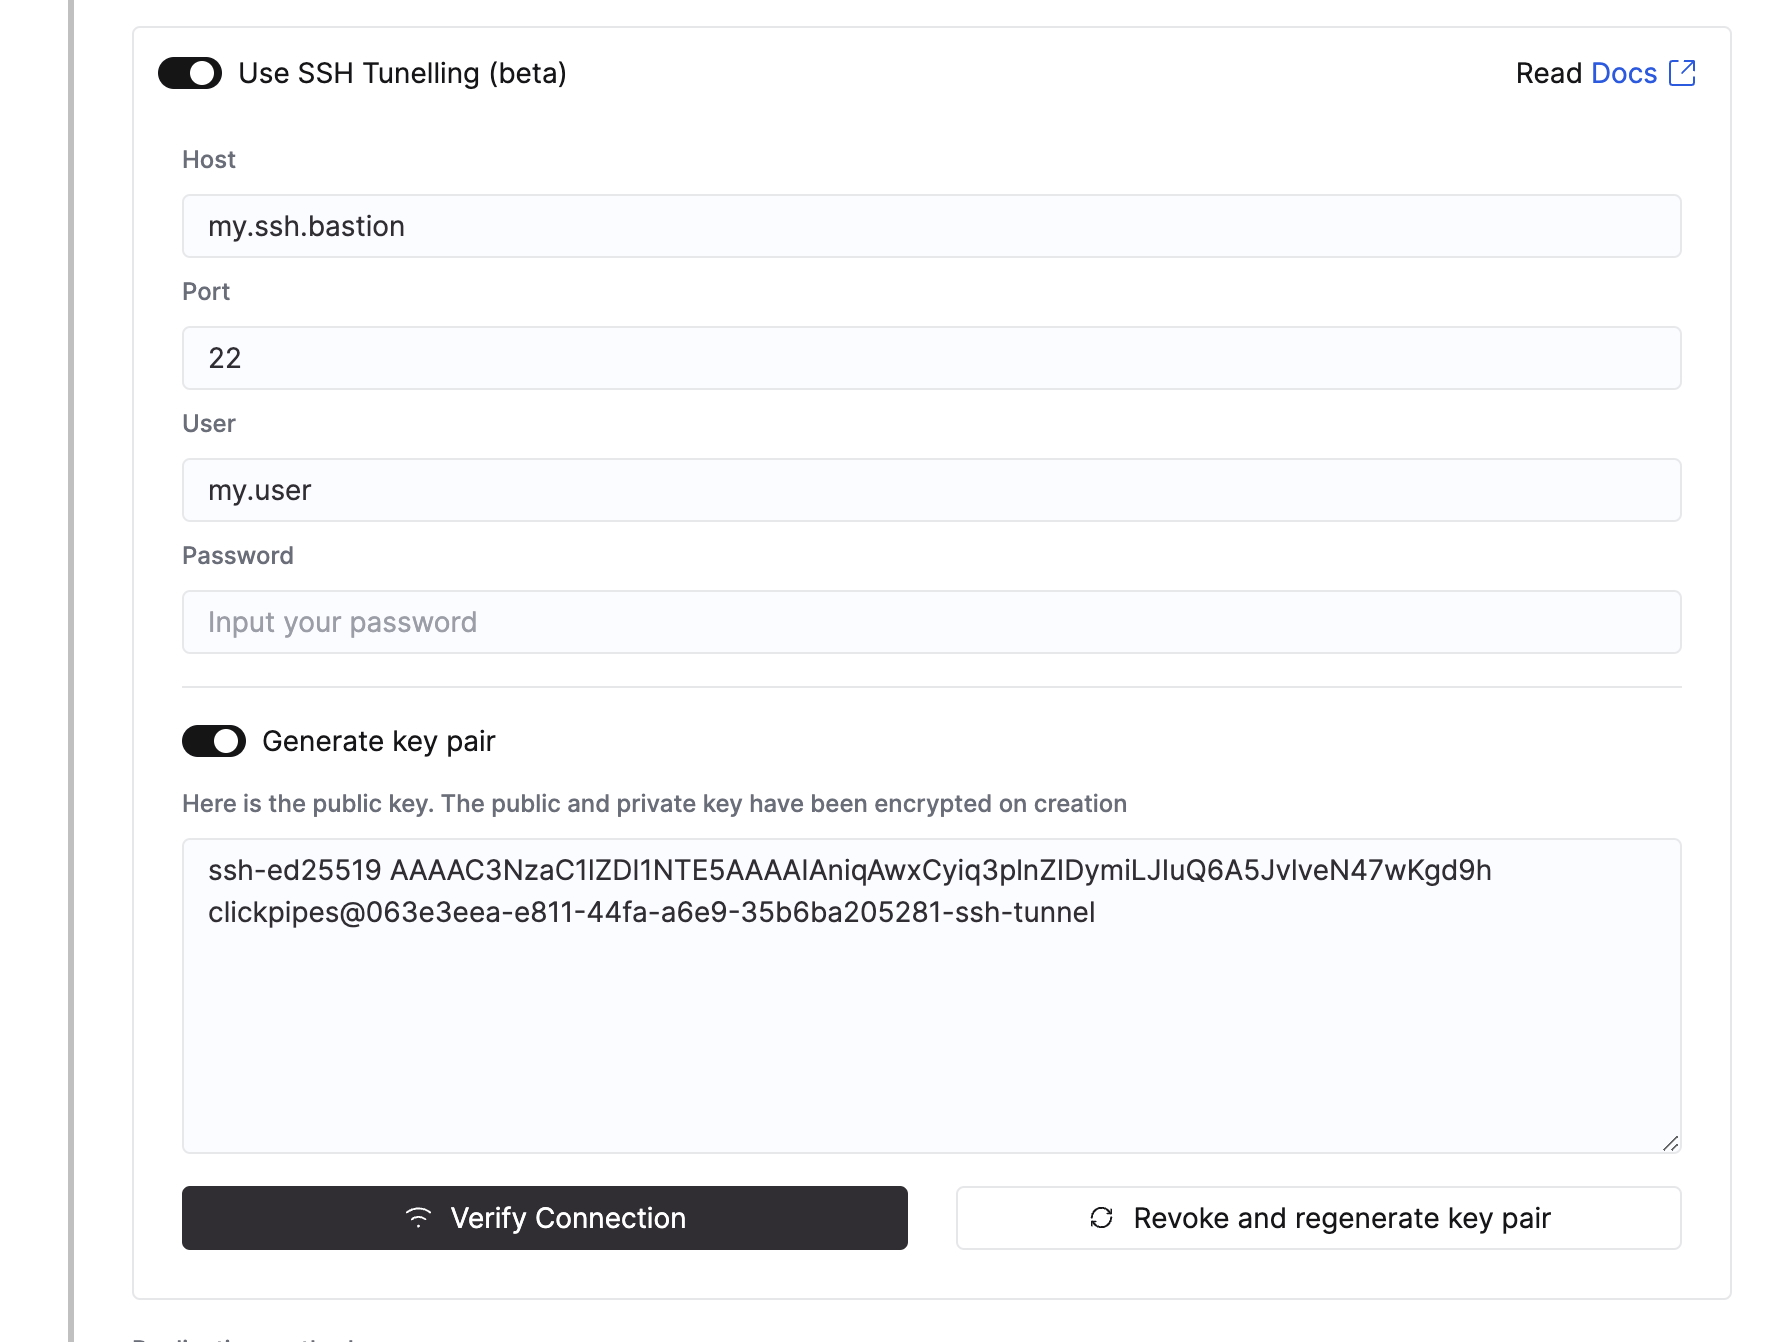Screen dimensions: 1780x1342
Task: Turn off the Generate key pair toggle
Action: (x=213, y=741)
